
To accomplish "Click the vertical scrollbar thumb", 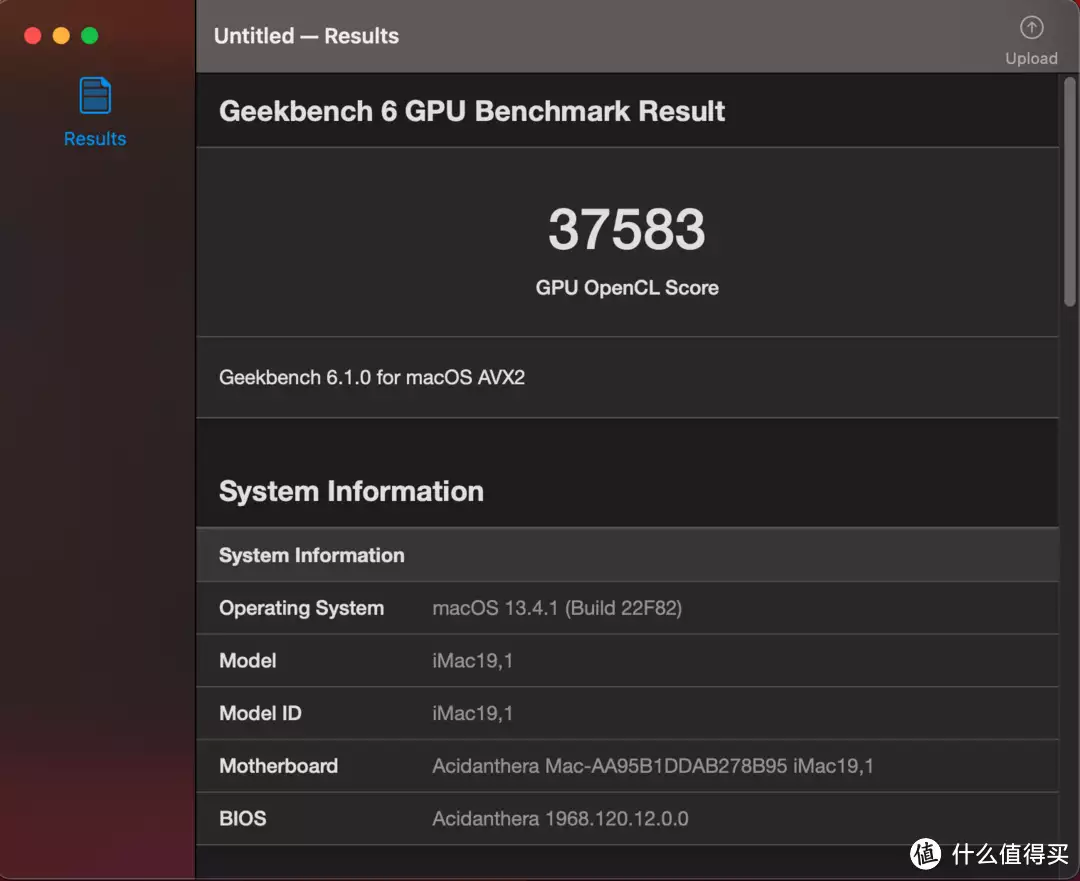I will point(1069,191).
